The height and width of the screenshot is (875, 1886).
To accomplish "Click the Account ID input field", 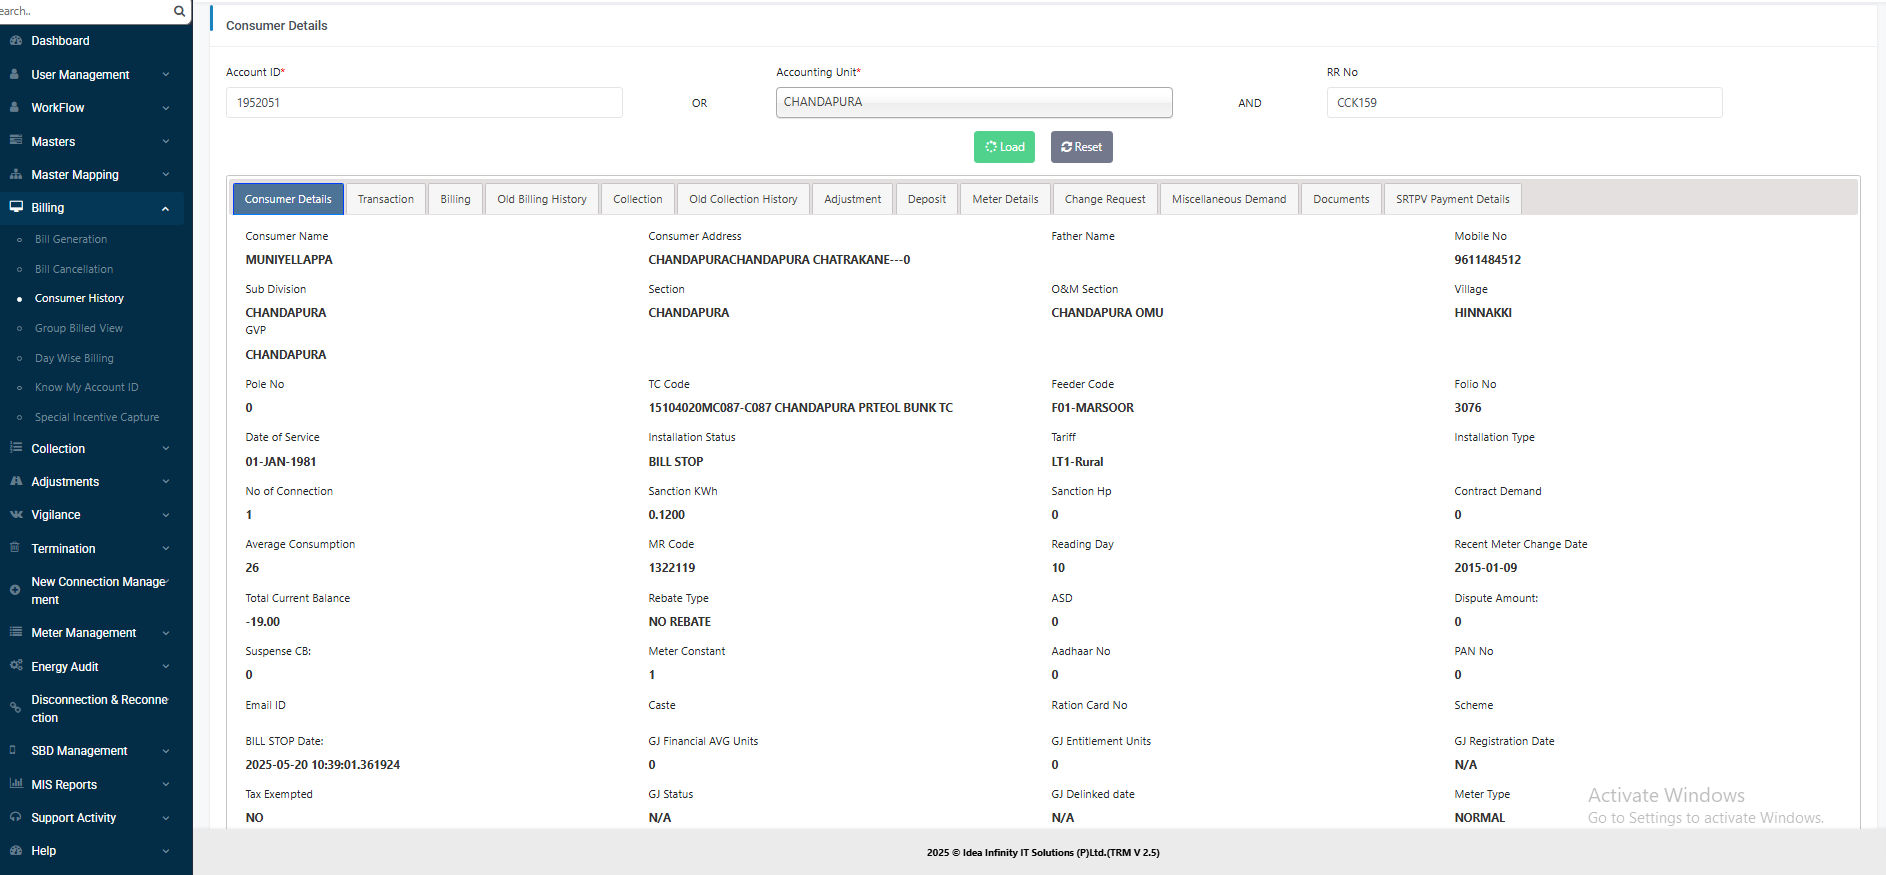I will [x=424, y=103].
